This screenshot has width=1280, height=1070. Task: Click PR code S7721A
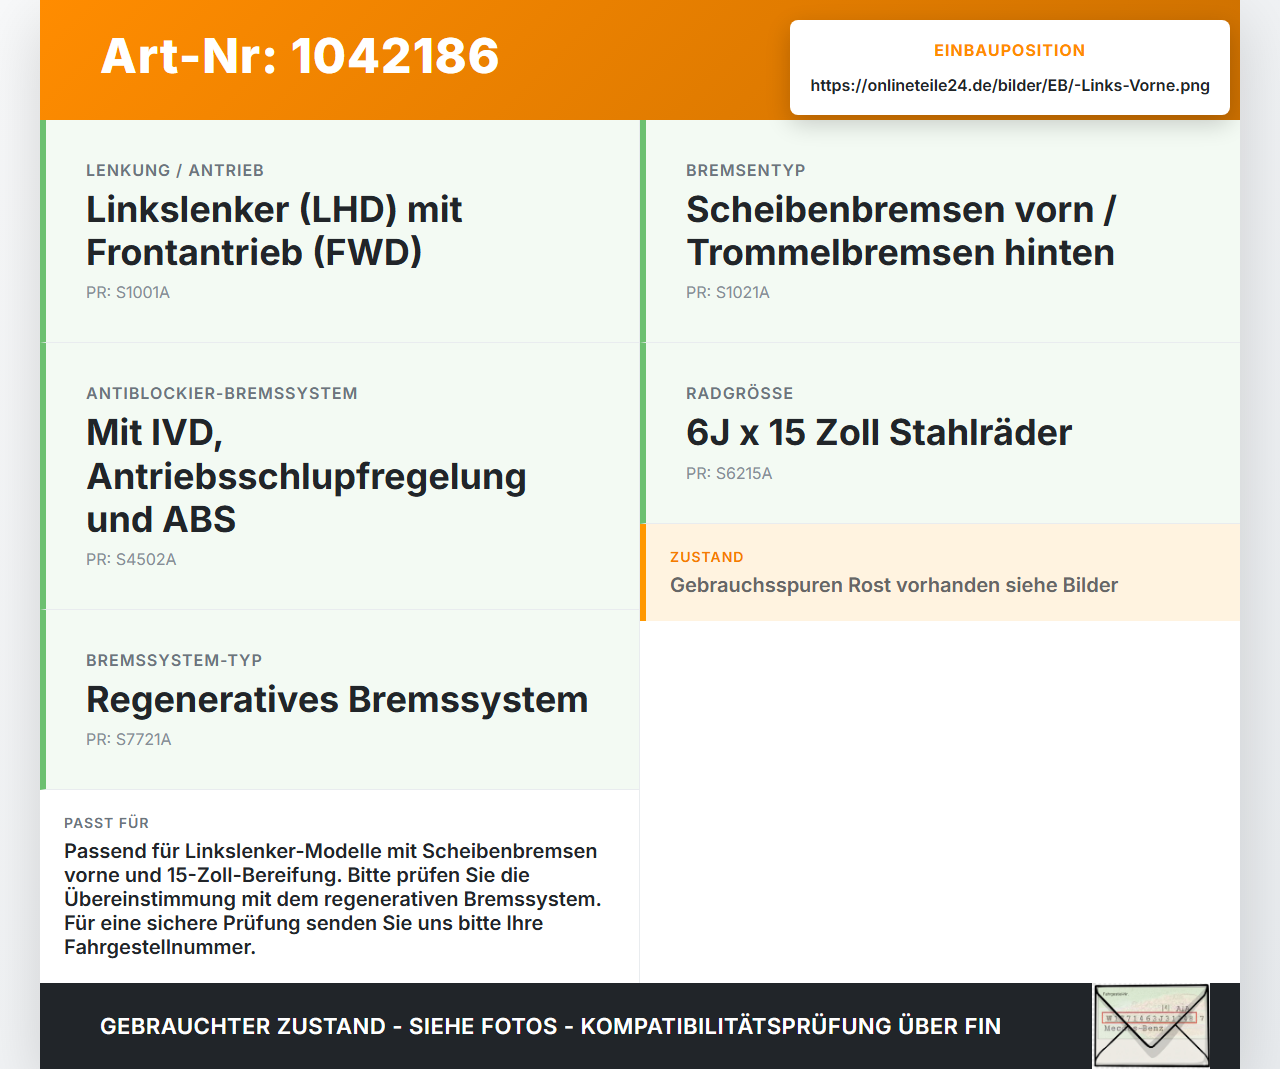(129, 740)
